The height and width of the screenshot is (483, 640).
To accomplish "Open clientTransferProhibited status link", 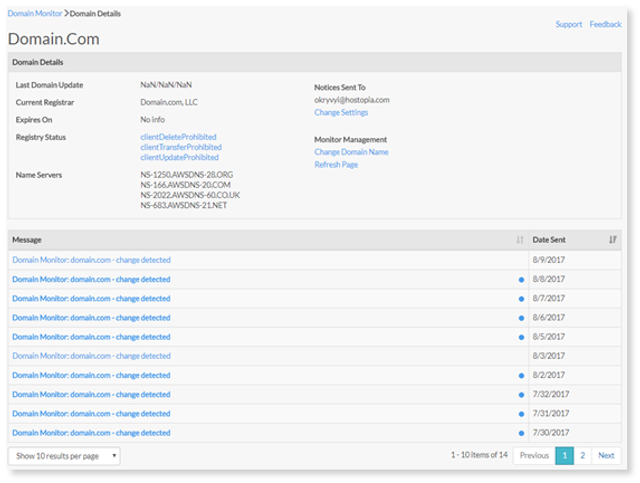I will 181,147.
